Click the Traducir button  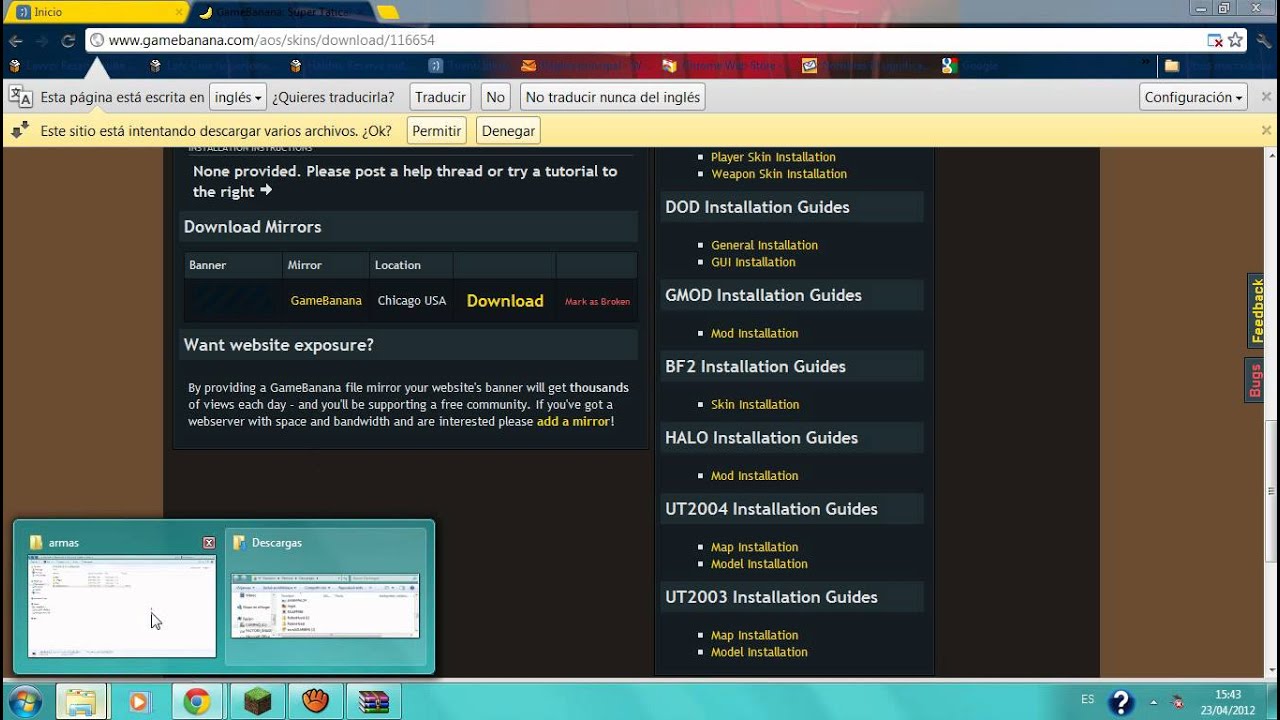pyautogui.click(x=440, y=97)
